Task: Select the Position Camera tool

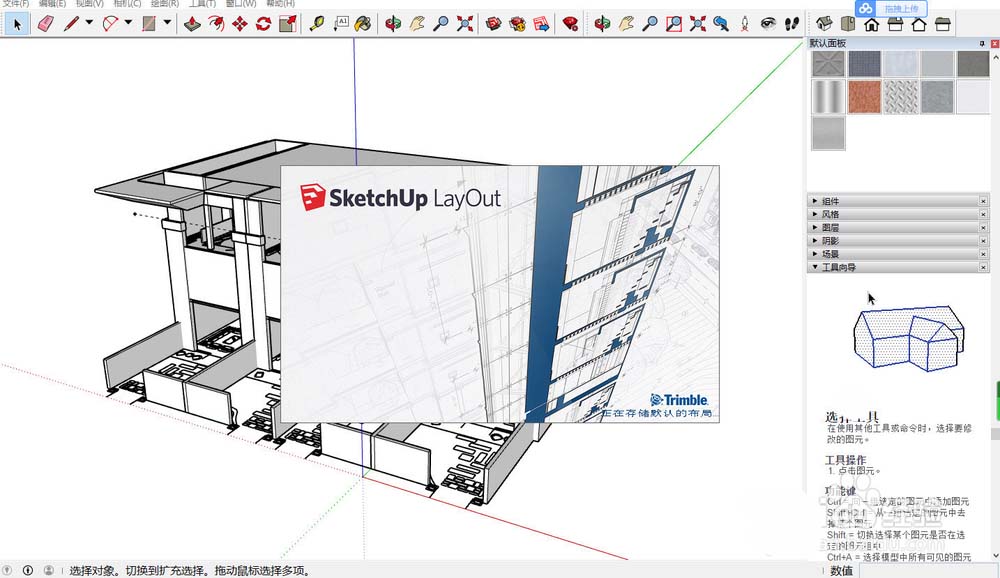Action: pos(744,24)
